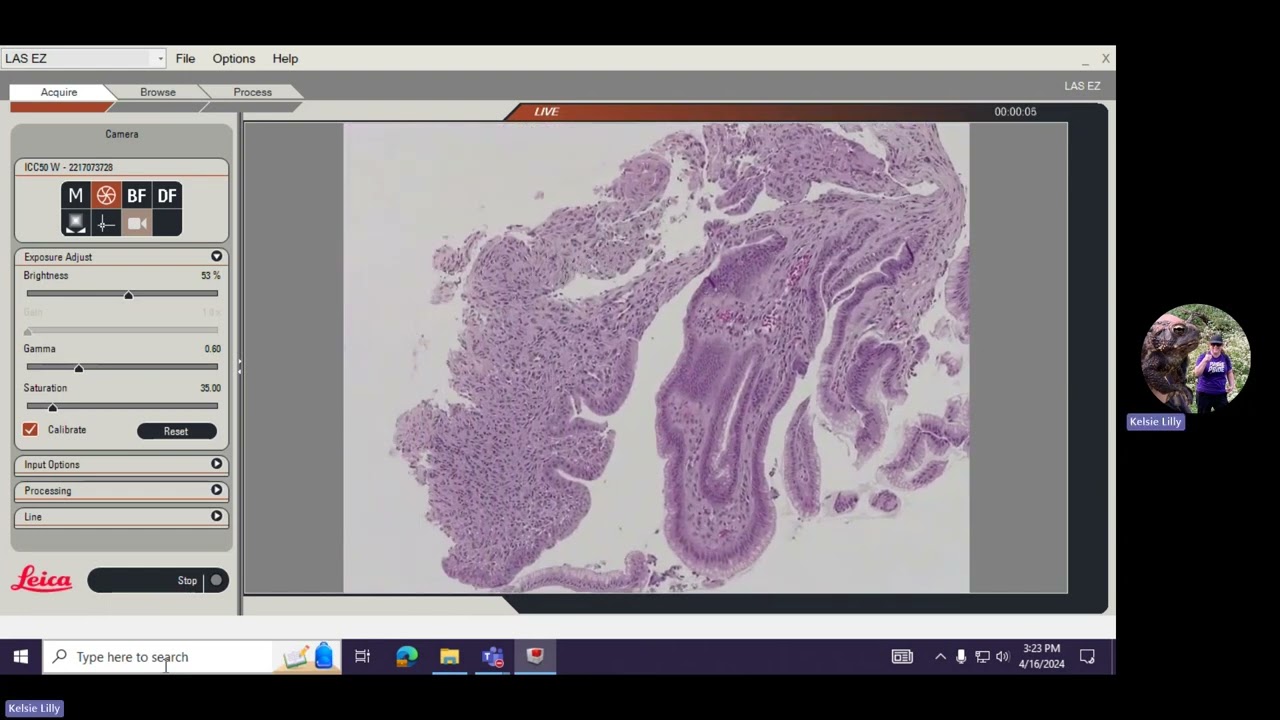Open Task View in the taskbar

tap(362, 657)
